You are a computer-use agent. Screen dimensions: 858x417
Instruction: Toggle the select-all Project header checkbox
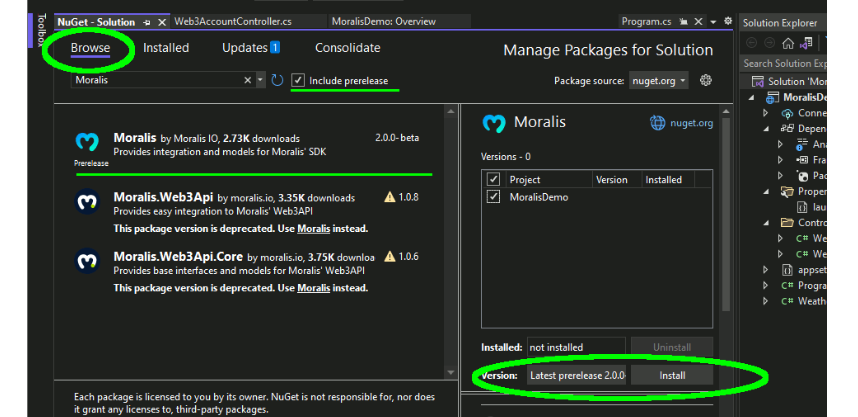tap(494, 179)
